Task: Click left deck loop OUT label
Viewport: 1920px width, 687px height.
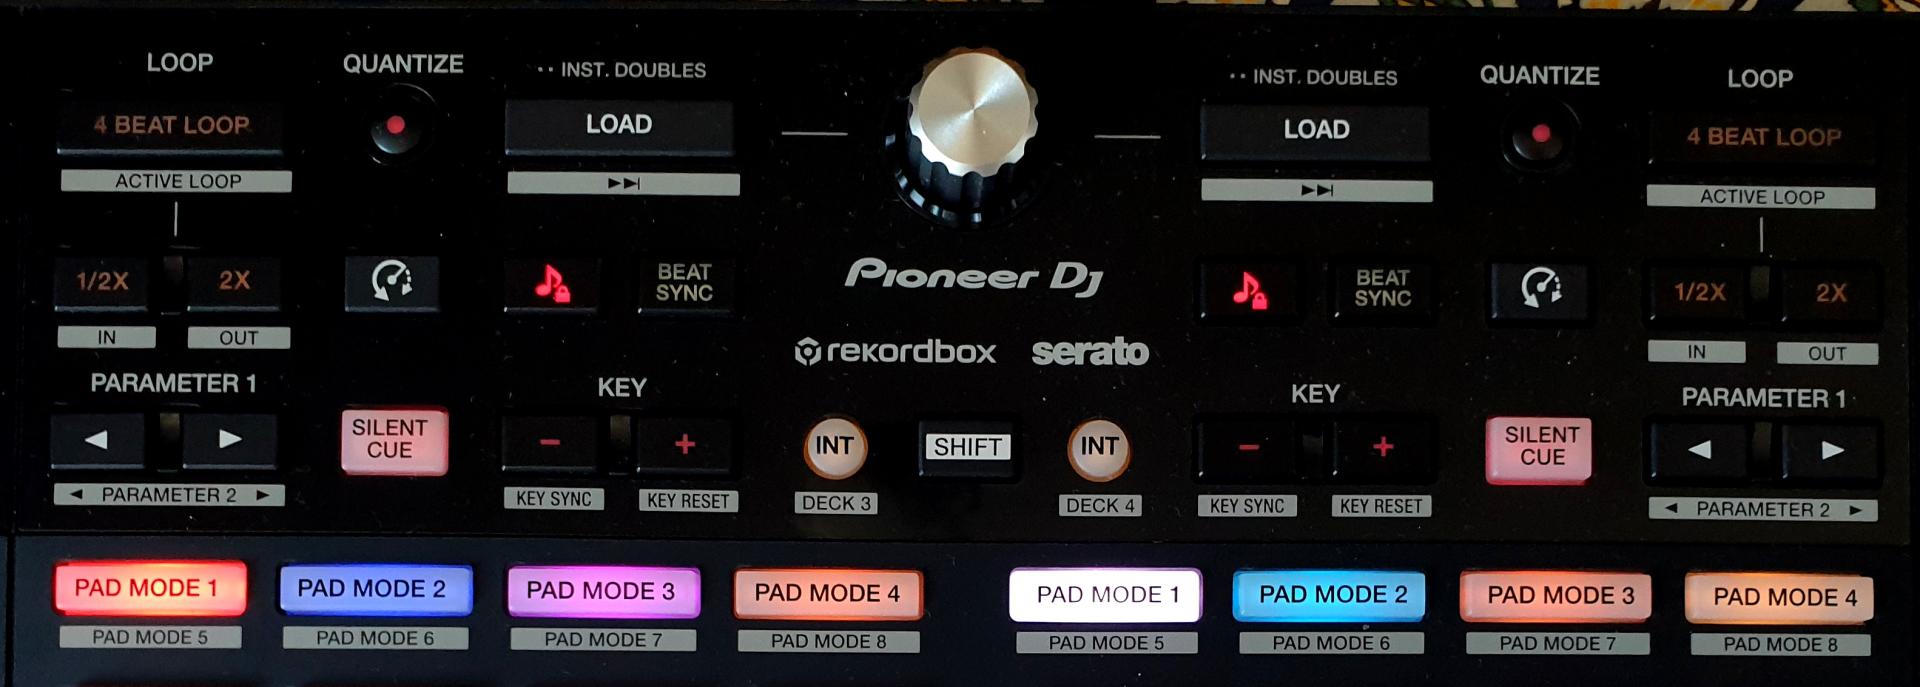Action: (x=238, y=338)
